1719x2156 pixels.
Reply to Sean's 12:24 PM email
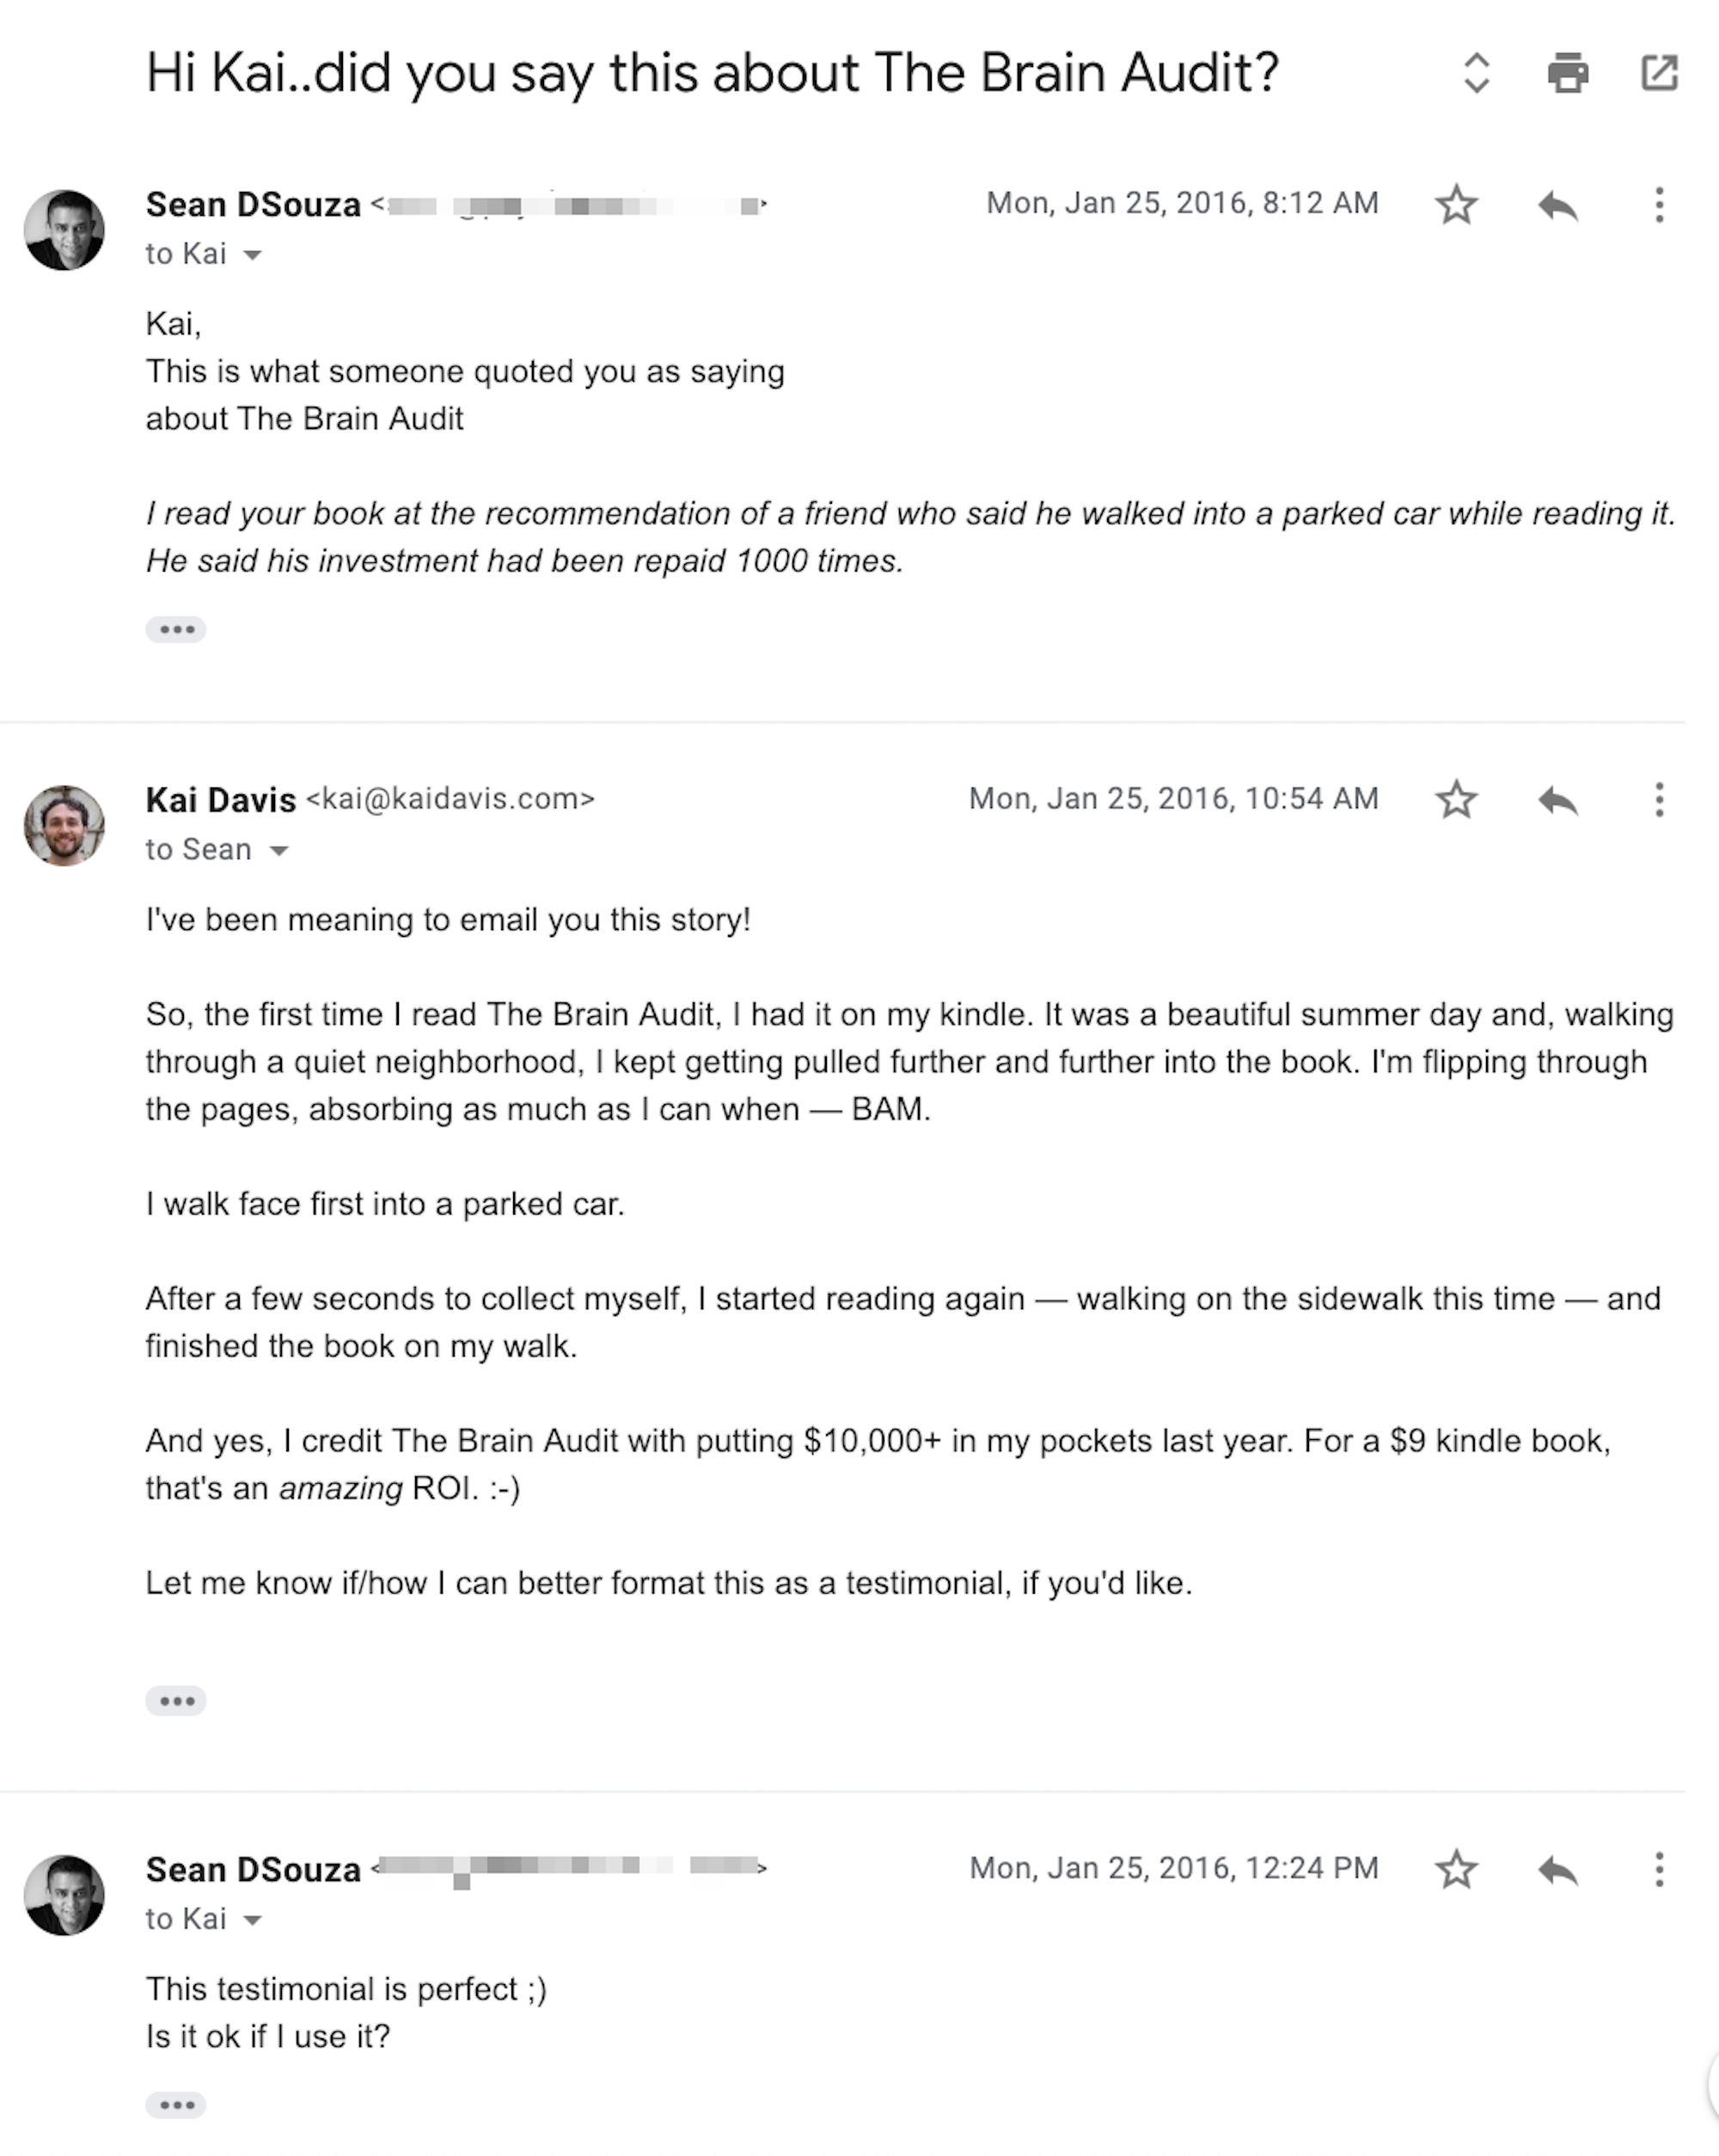click(1558, 1870)
